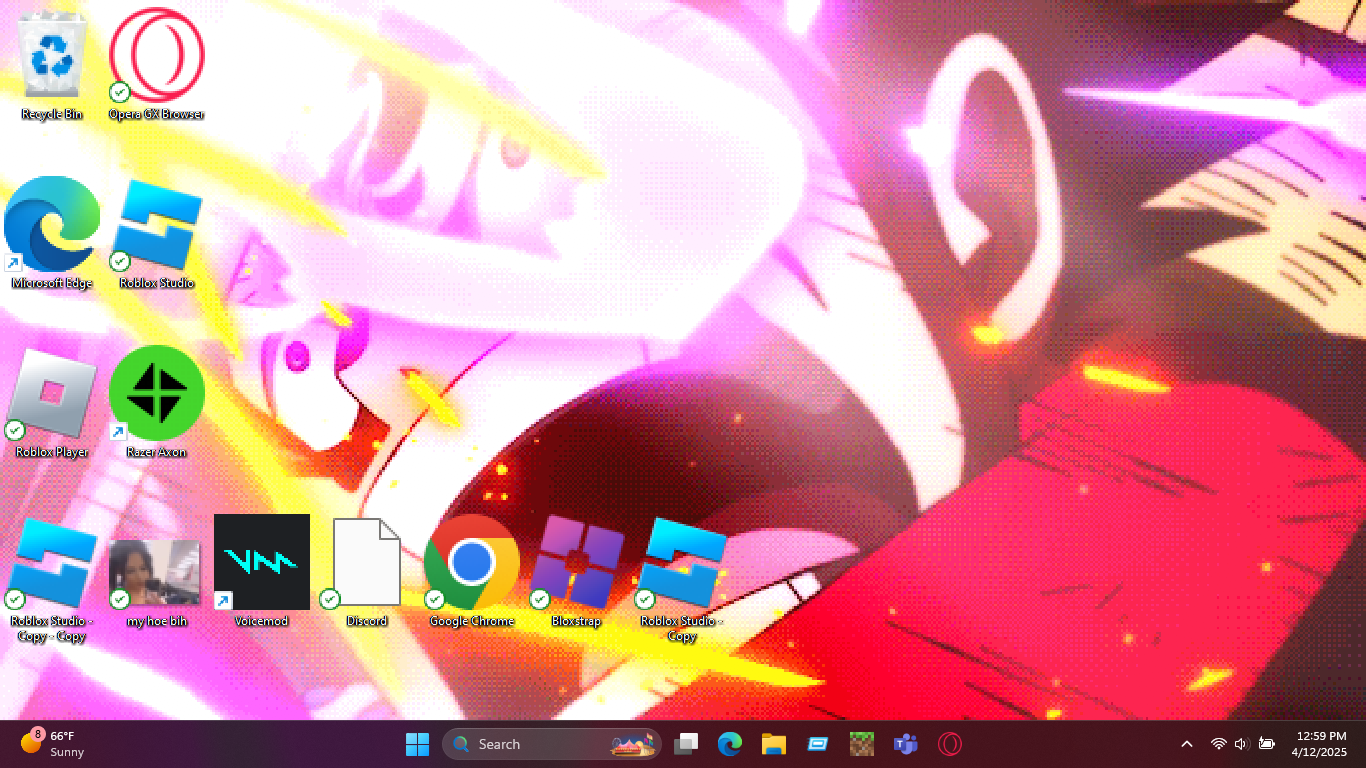1366x768 pixels.
Task: Click the volume speaker icon in the tray
Action: point(1242,744)
